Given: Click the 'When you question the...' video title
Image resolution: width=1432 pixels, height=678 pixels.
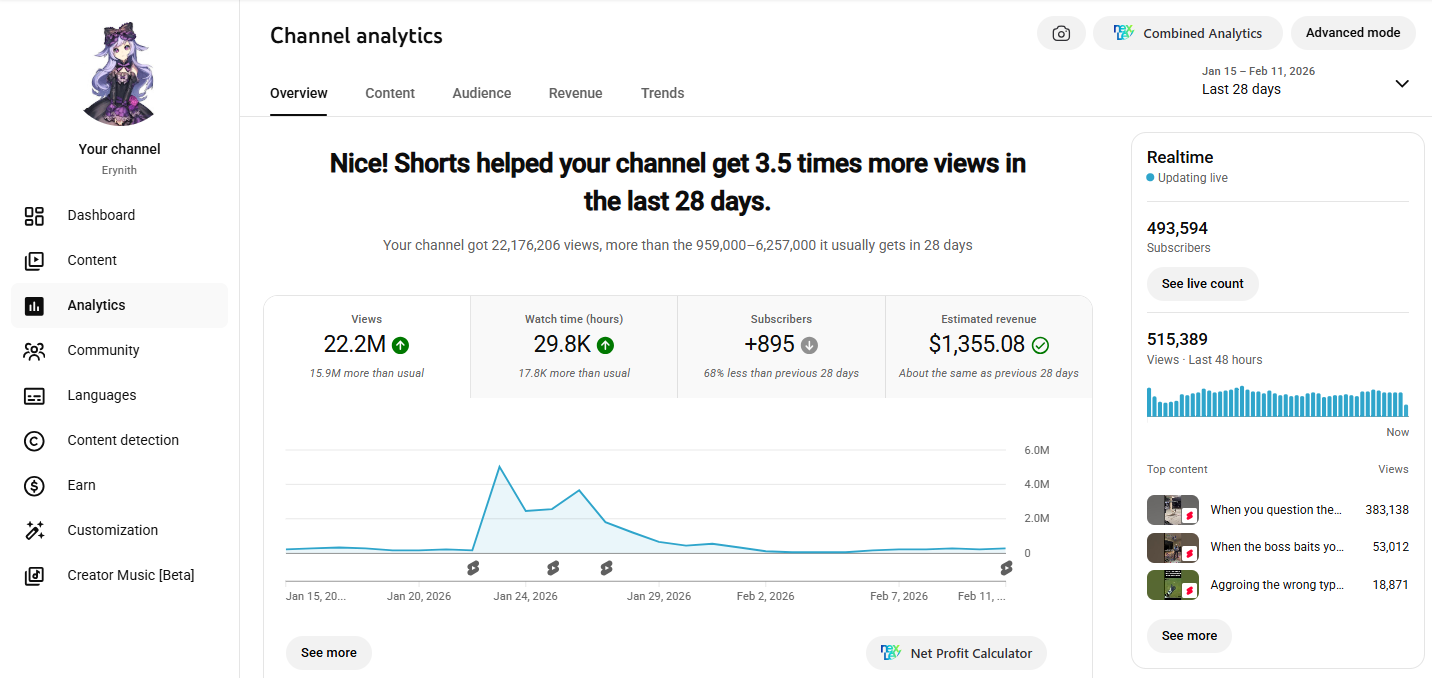Looking at the screenshot, I should [x=1276, y=510].
